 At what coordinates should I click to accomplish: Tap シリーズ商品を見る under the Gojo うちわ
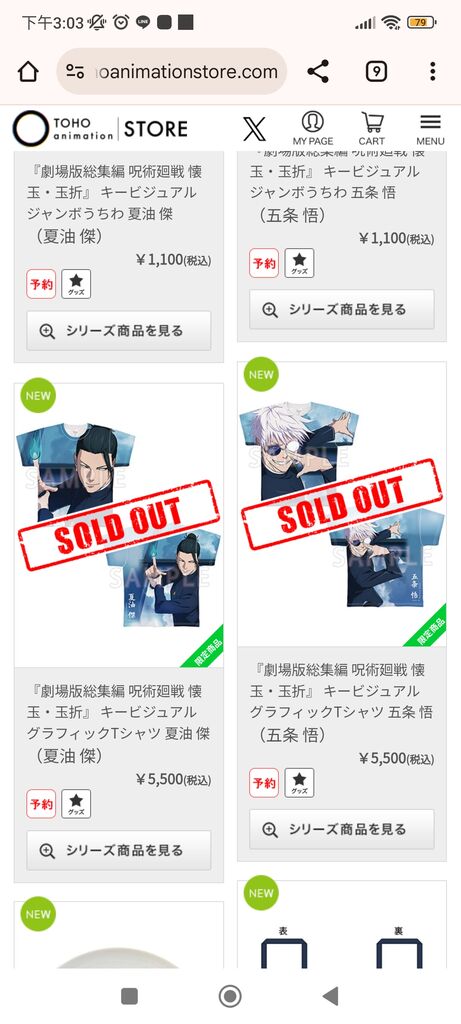(342, 309)
